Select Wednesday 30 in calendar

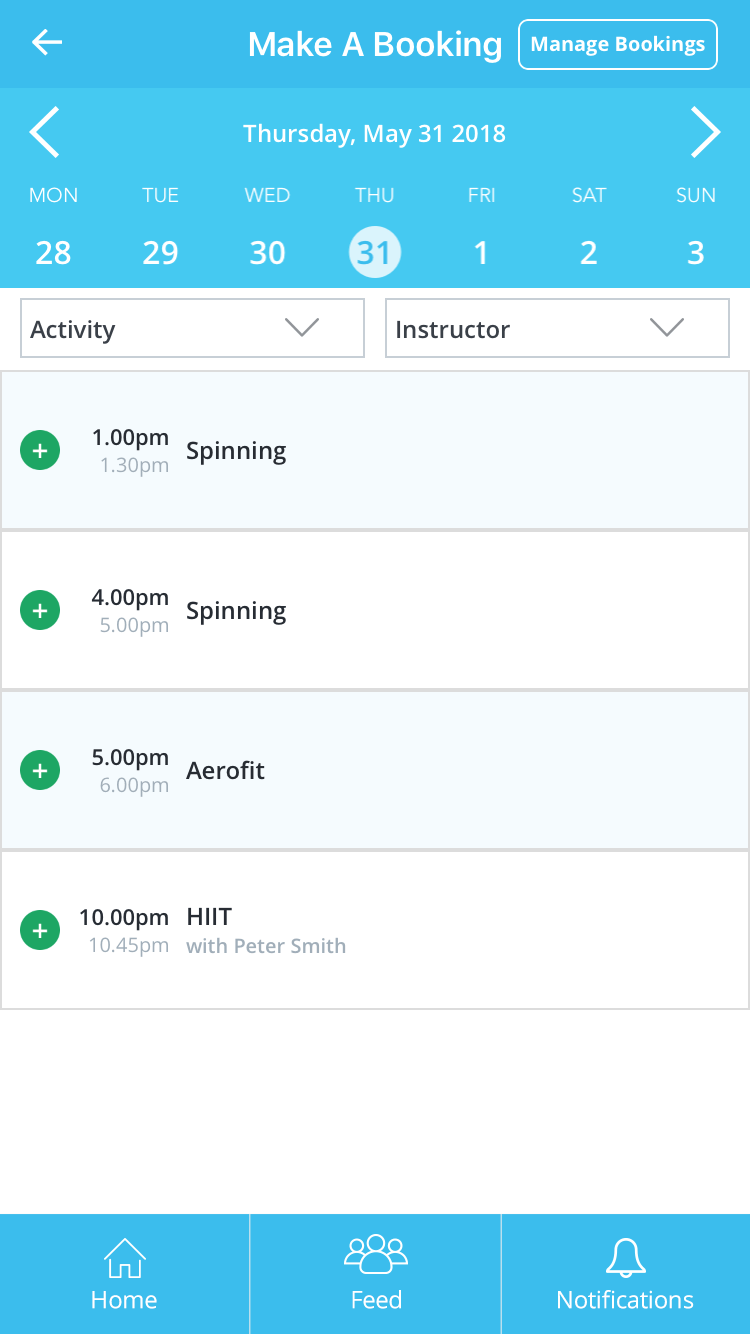[x=267, y=253]
